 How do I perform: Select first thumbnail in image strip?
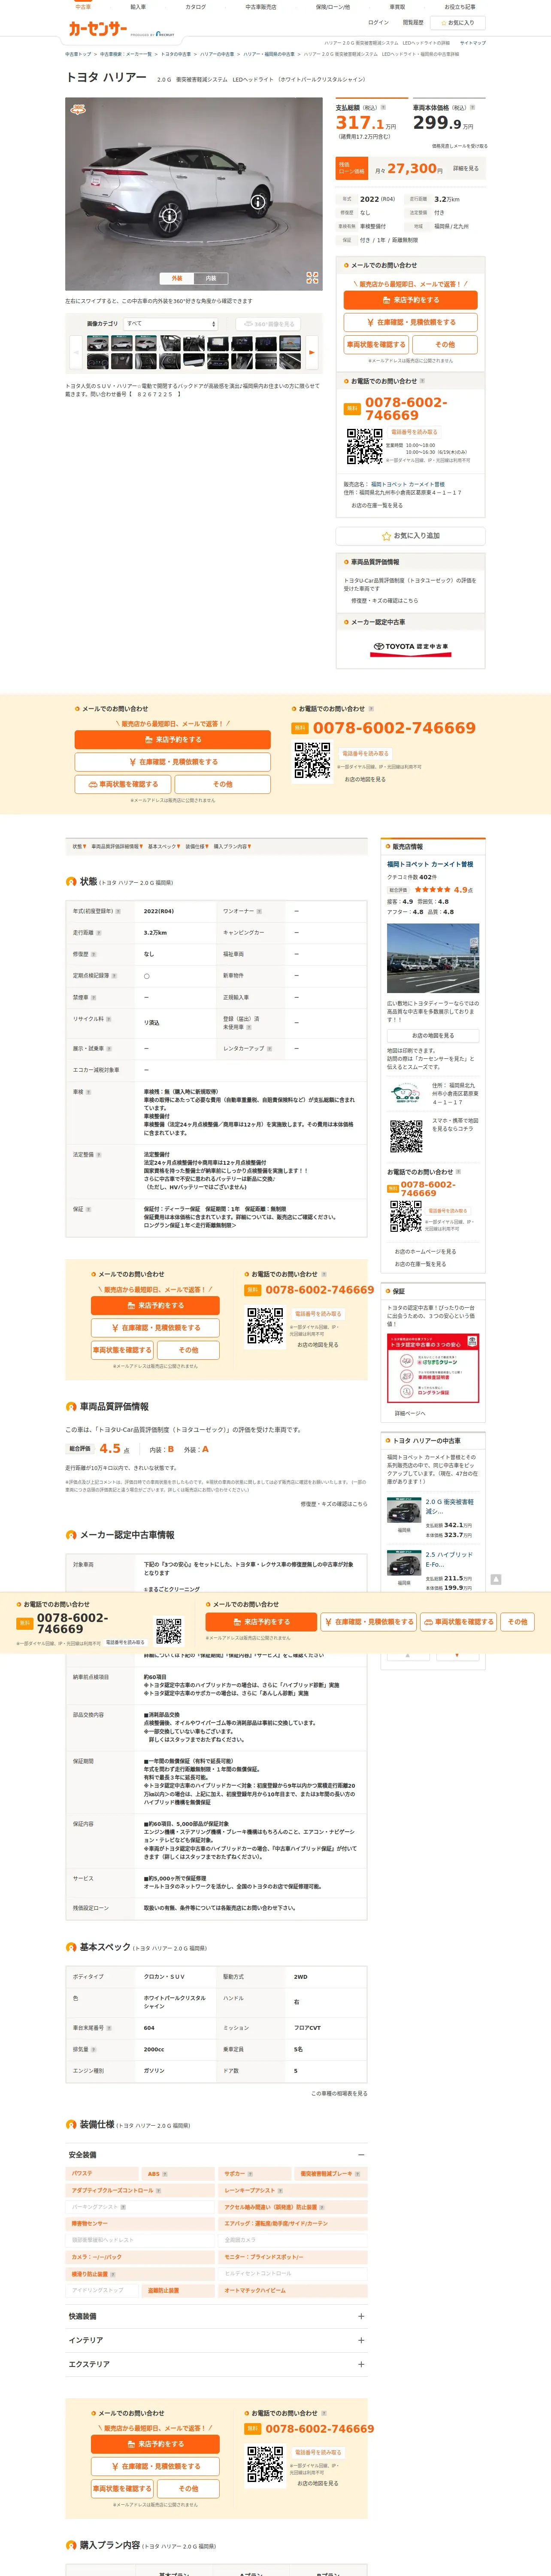click(x=97, y=344)
